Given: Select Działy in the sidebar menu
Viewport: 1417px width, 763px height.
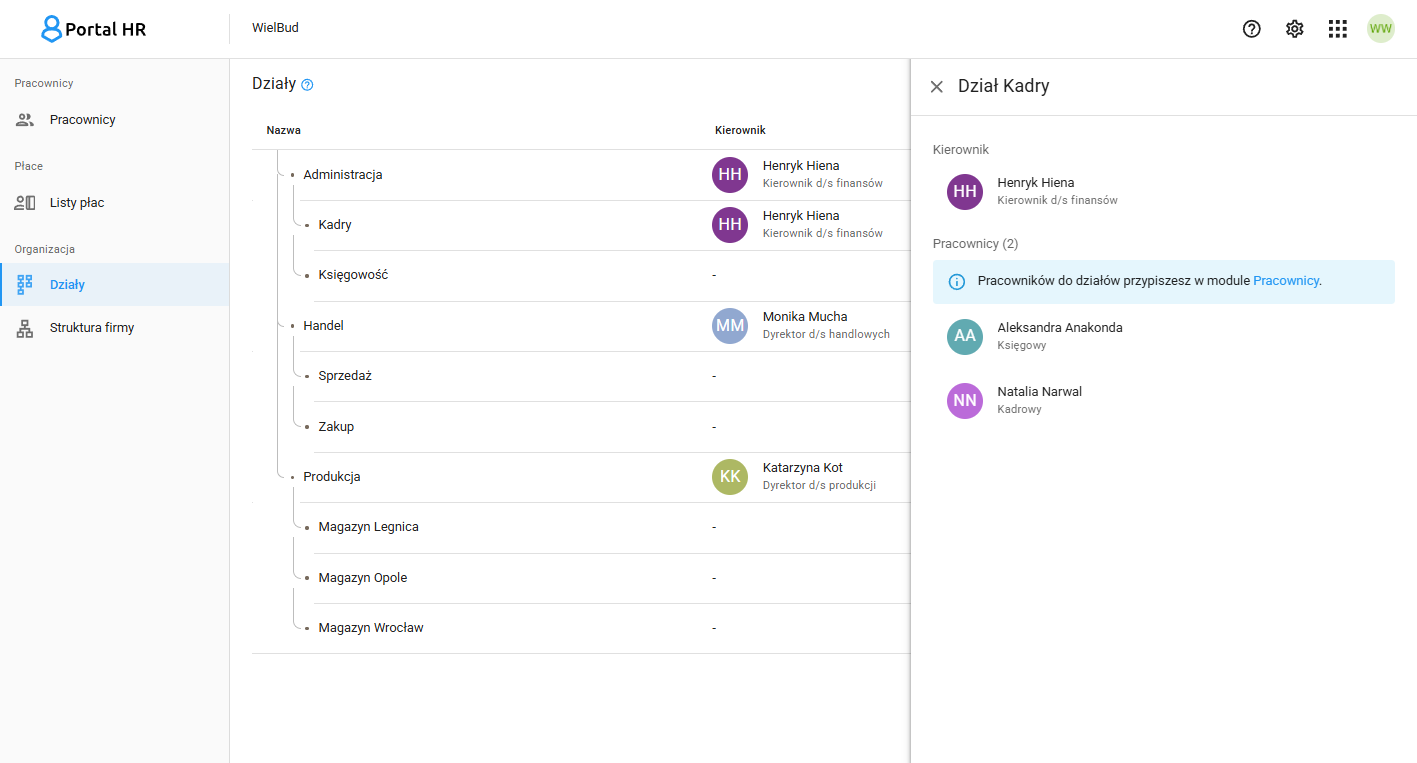Looking at the screenshot, I should [x=114, y=285].
